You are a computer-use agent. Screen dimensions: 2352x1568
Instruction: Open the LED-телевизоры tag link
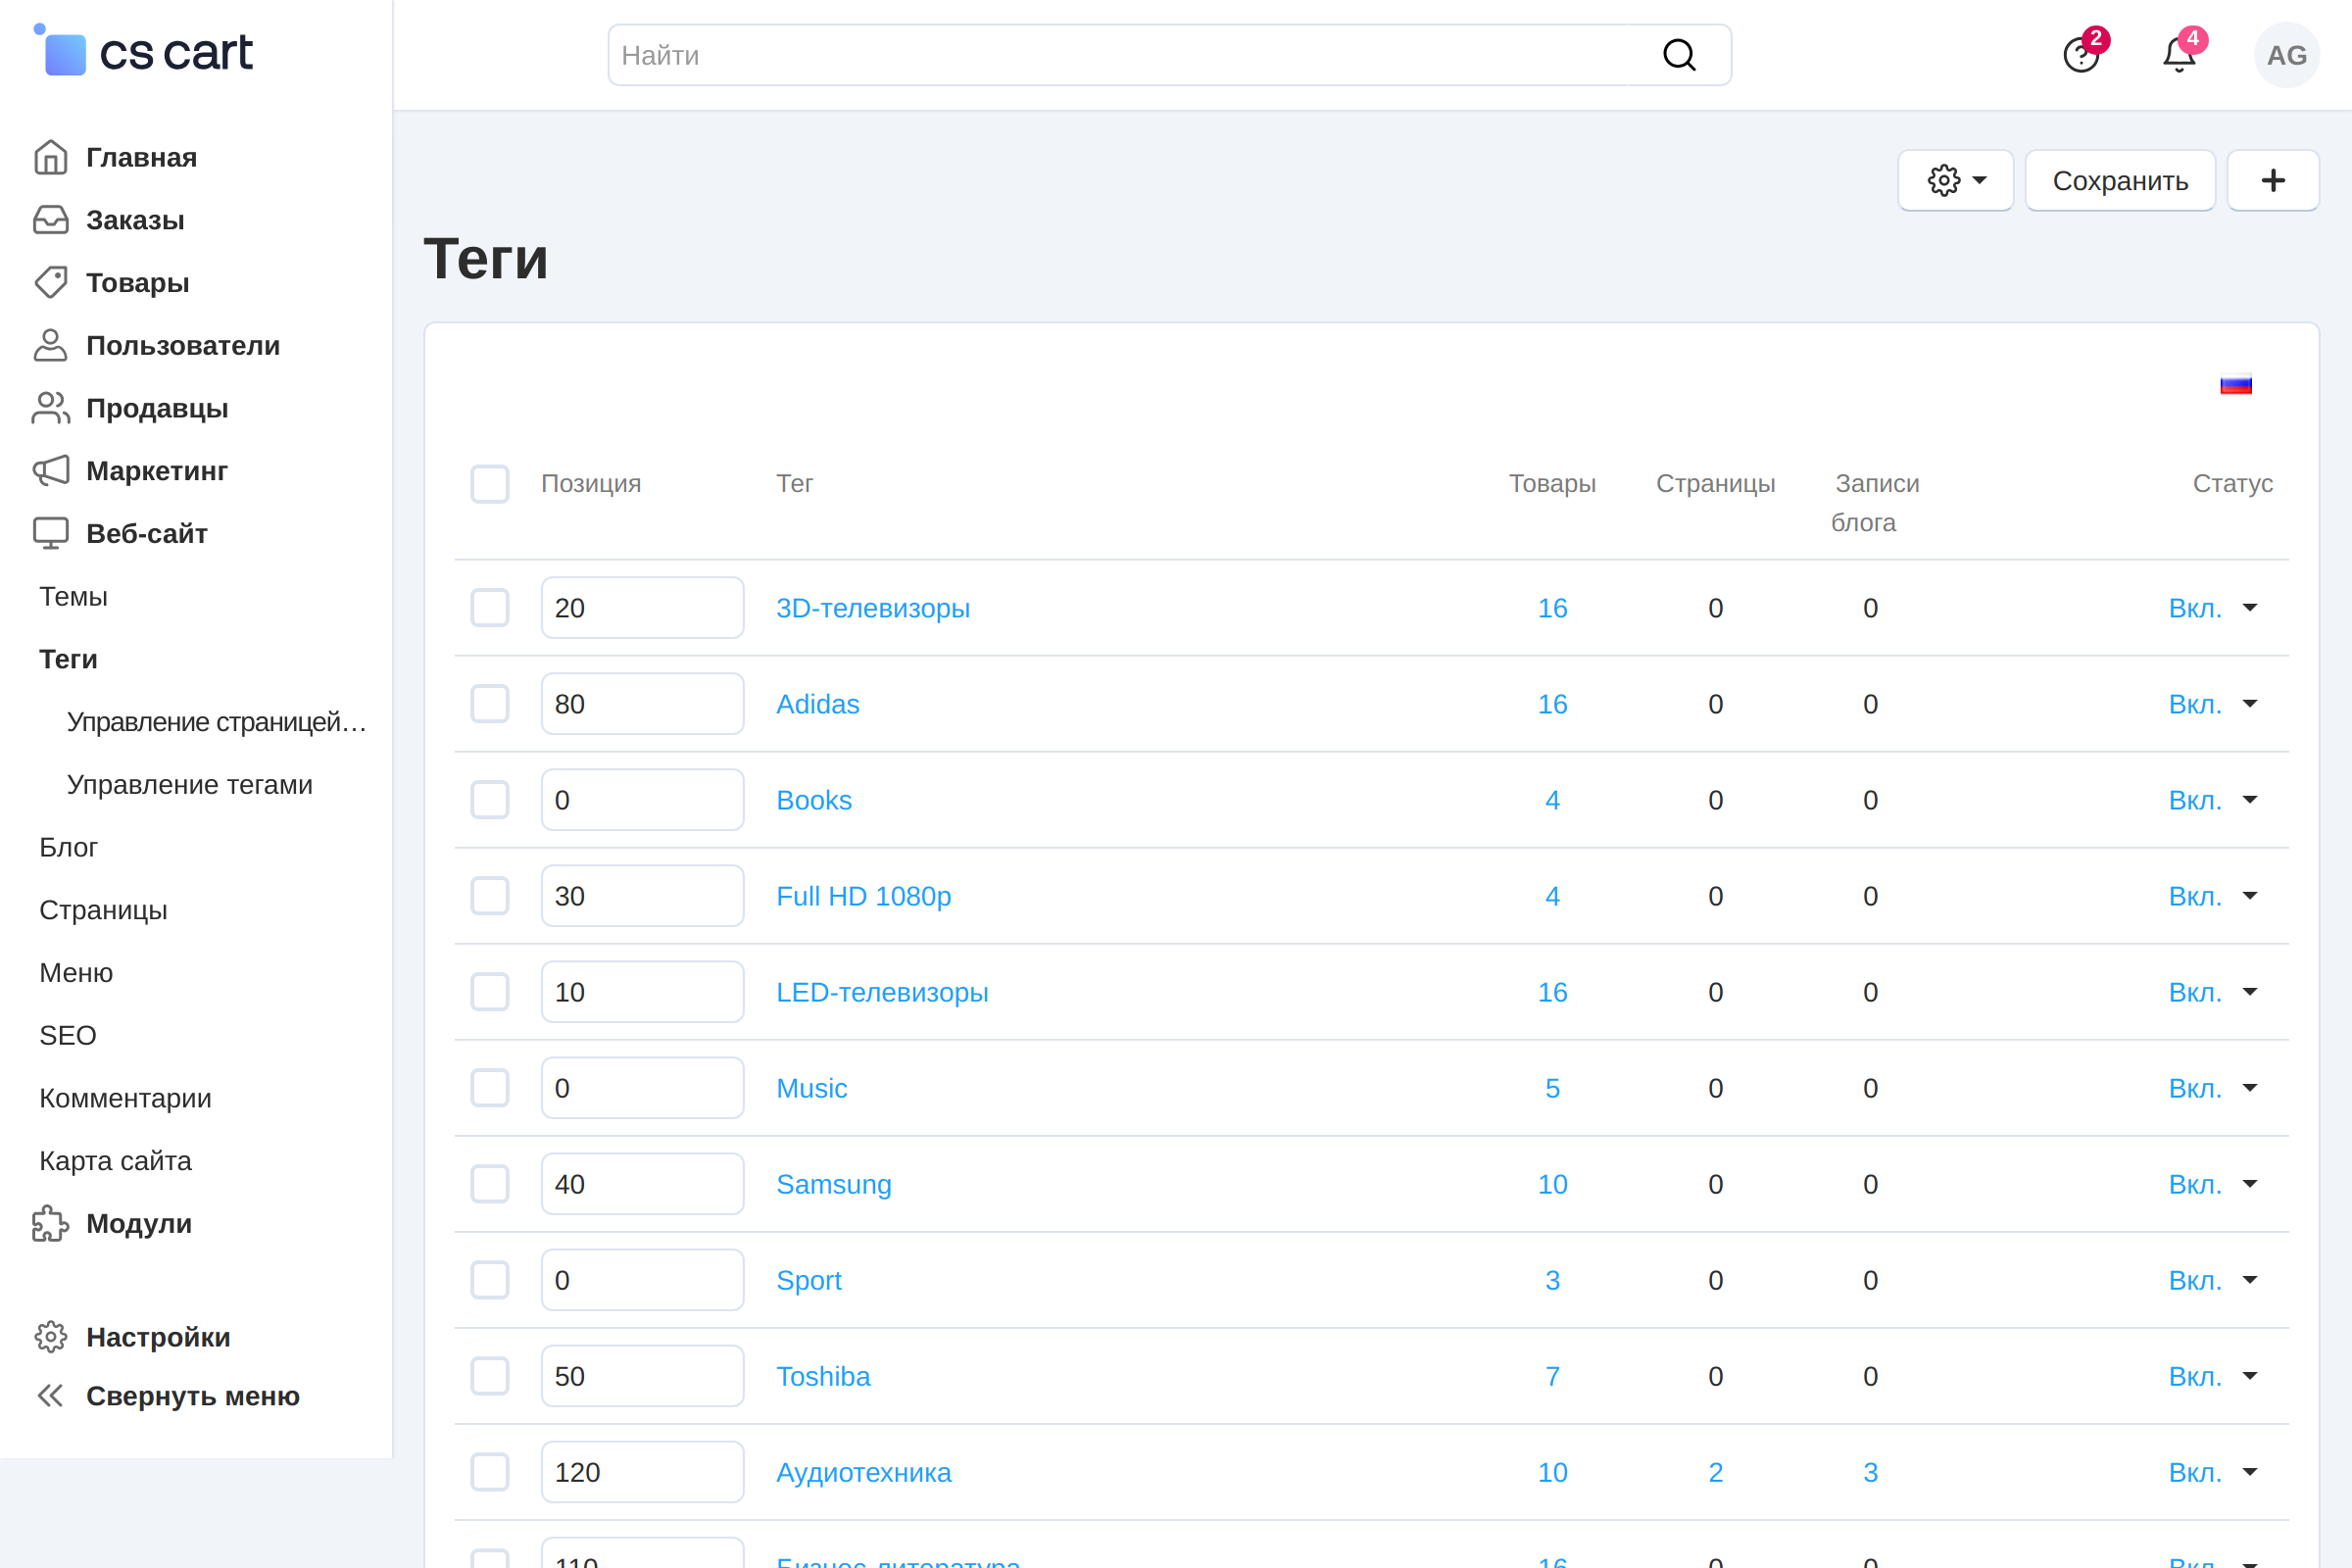(x=882, y=992)
